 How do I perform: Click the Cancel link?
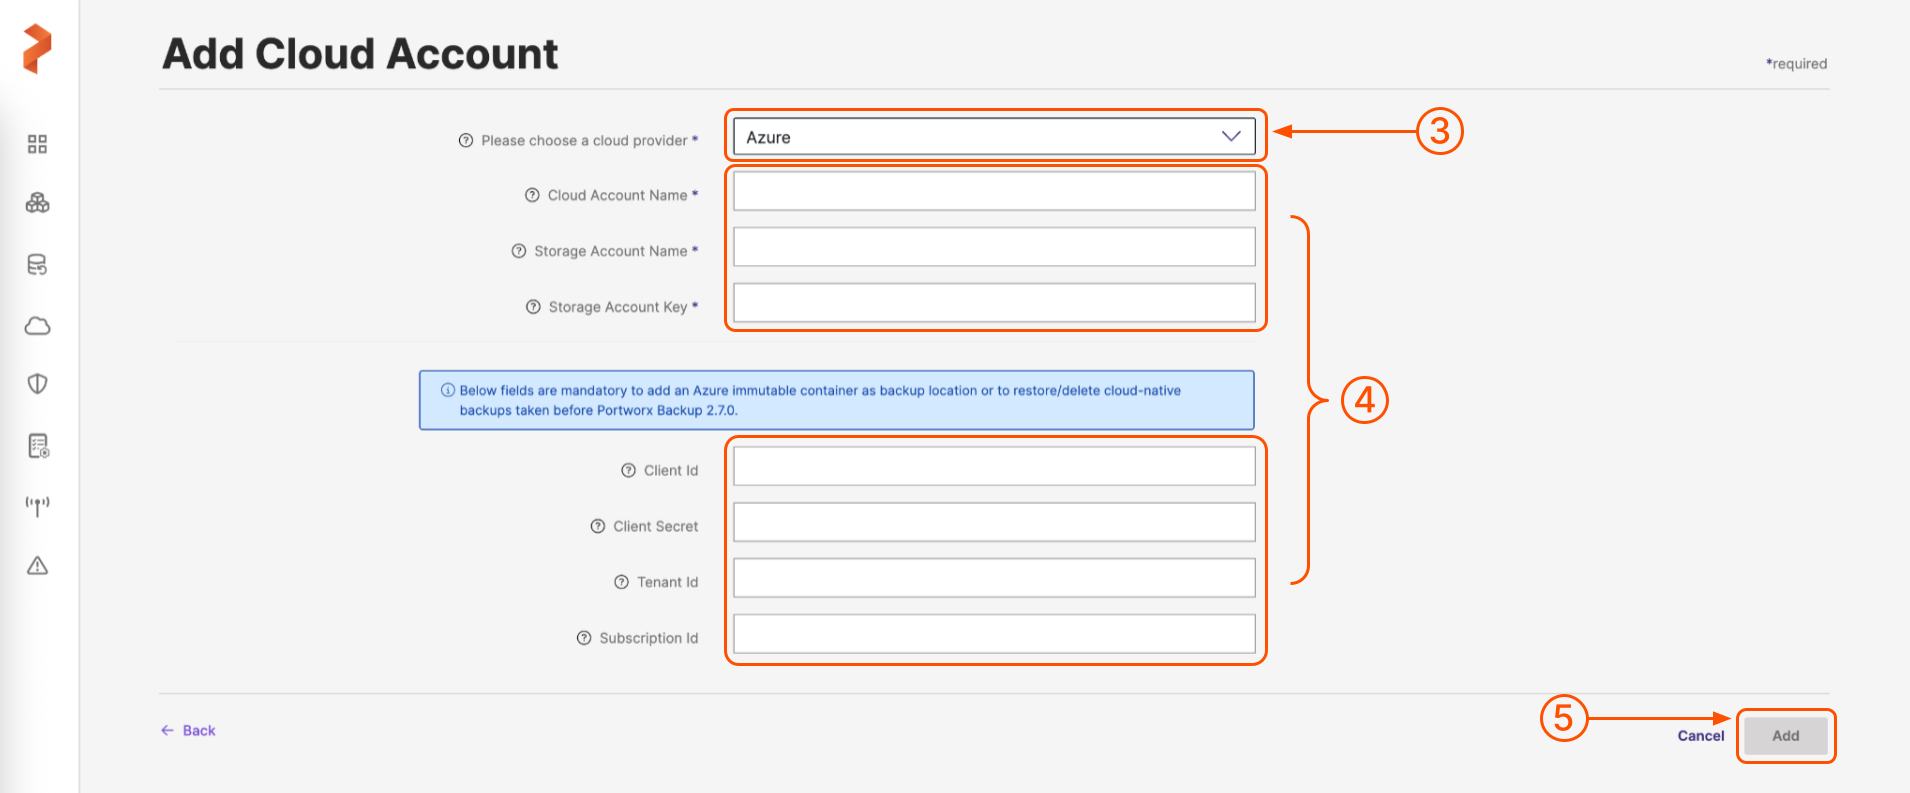point(1700,736)
